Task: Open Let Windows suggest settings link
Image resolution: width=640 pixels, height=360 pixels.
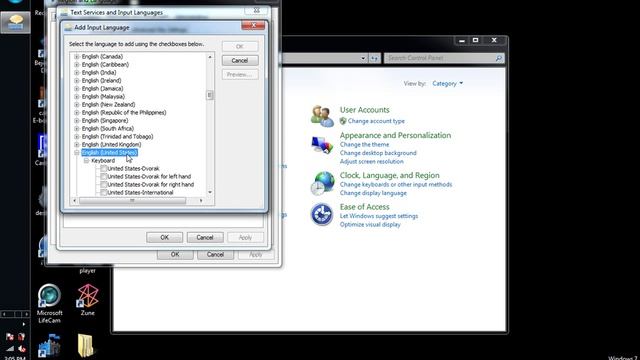Action: click(379, 216)
